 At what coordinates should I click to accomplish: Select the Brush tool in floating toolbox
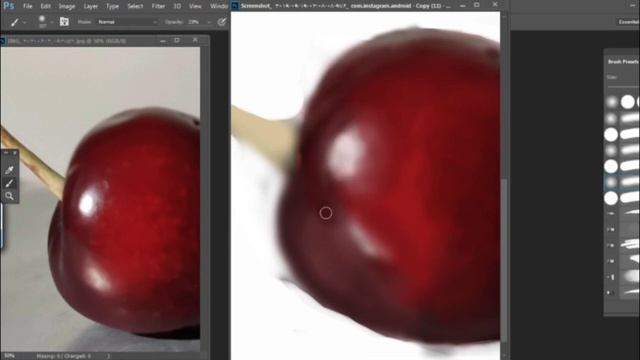coord(9,183)
